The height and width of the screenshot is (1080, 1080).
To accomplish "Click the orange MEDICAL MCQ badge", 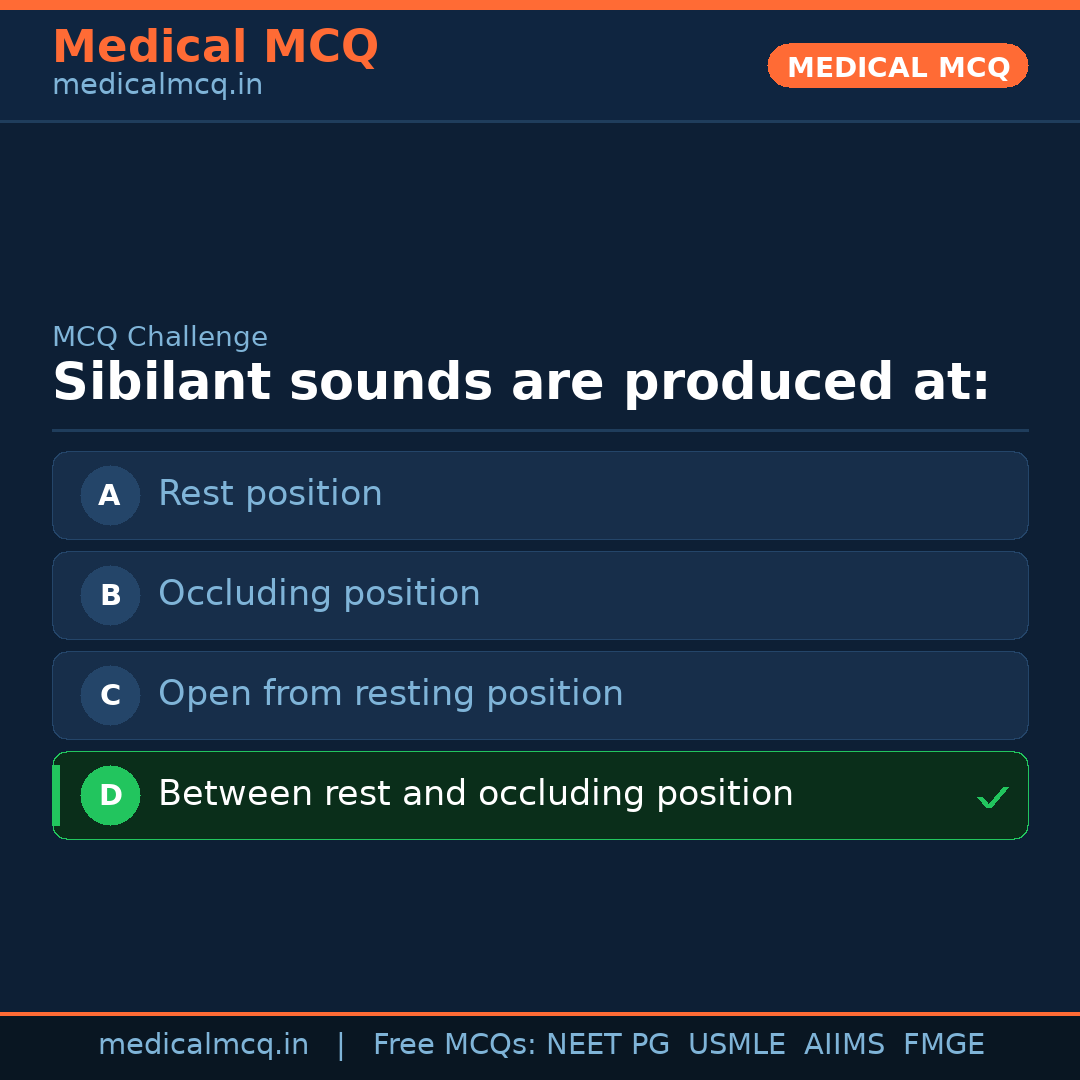I will 897,66.
